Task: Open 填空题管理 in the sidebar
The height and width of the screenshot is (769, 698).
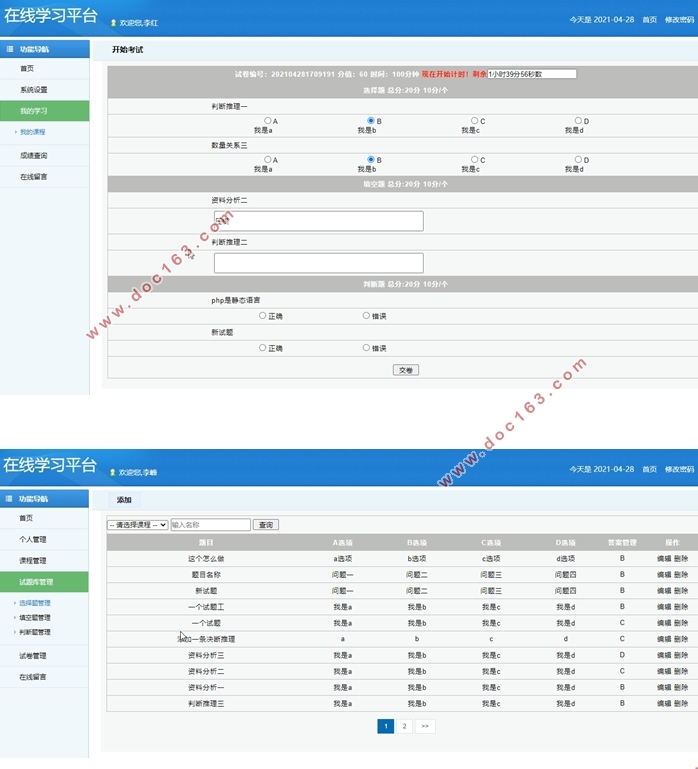Action: tap(35, 617)
